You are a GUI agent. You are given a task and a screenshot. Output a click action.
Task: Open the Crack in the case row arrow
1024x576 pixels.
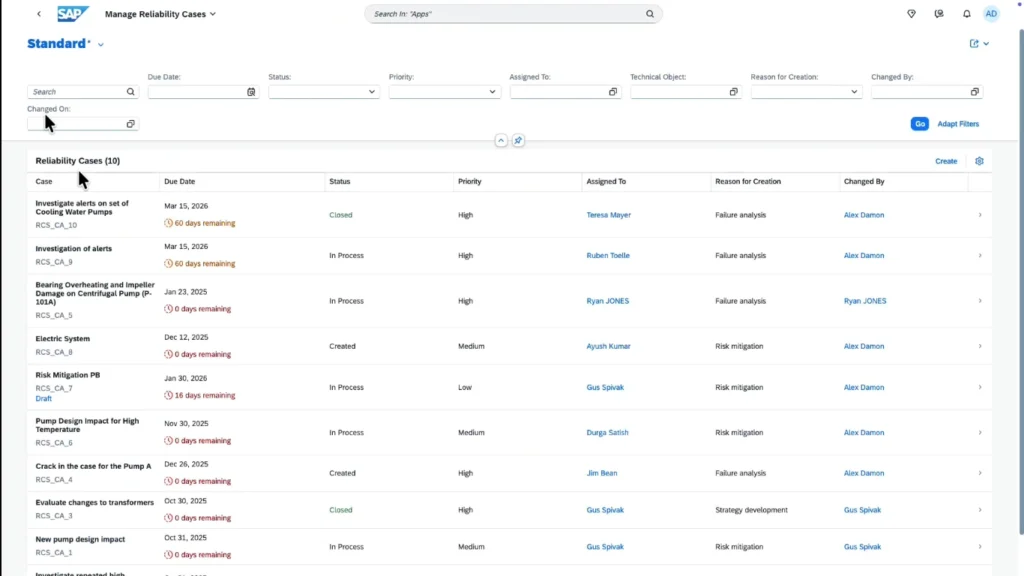pos(980,473)
